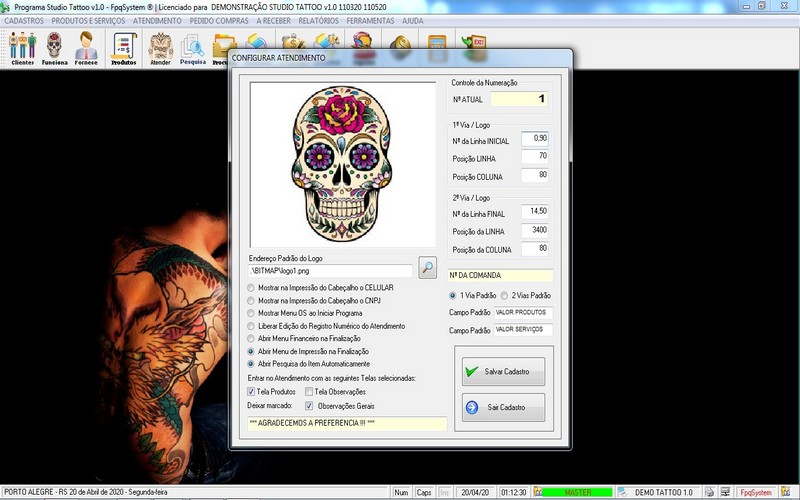
Task: Open the Pesquisa search toolbar icon
Action: (x=192, y=47)
